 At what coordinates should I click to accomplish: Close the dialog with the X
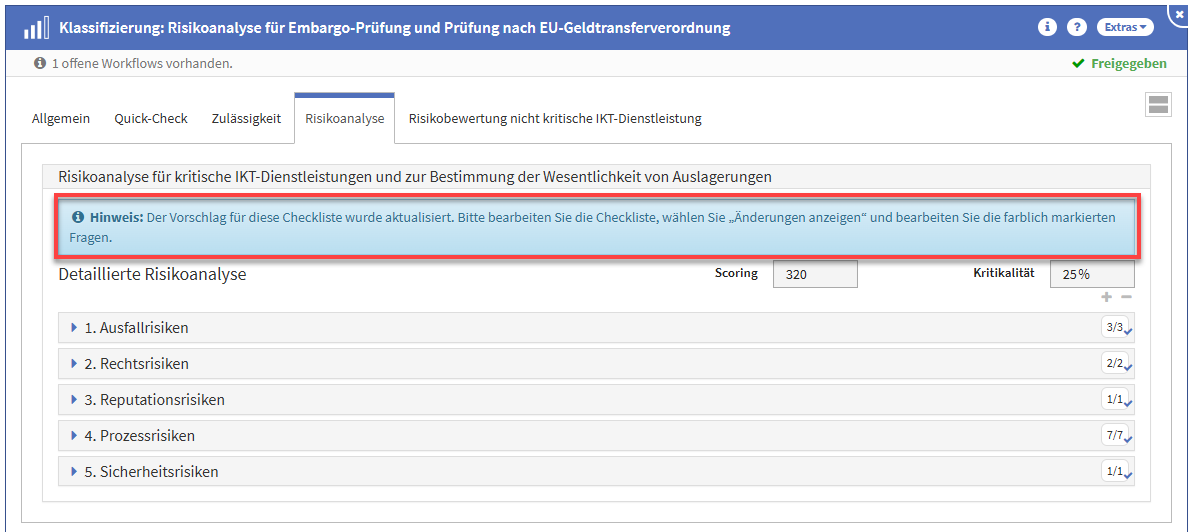(1180, 14)
